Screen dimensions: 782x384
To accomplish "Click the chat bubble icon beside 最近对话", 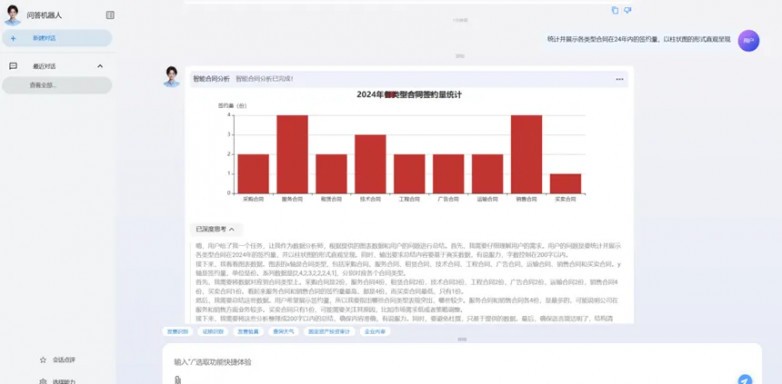I will coord(13,66).
